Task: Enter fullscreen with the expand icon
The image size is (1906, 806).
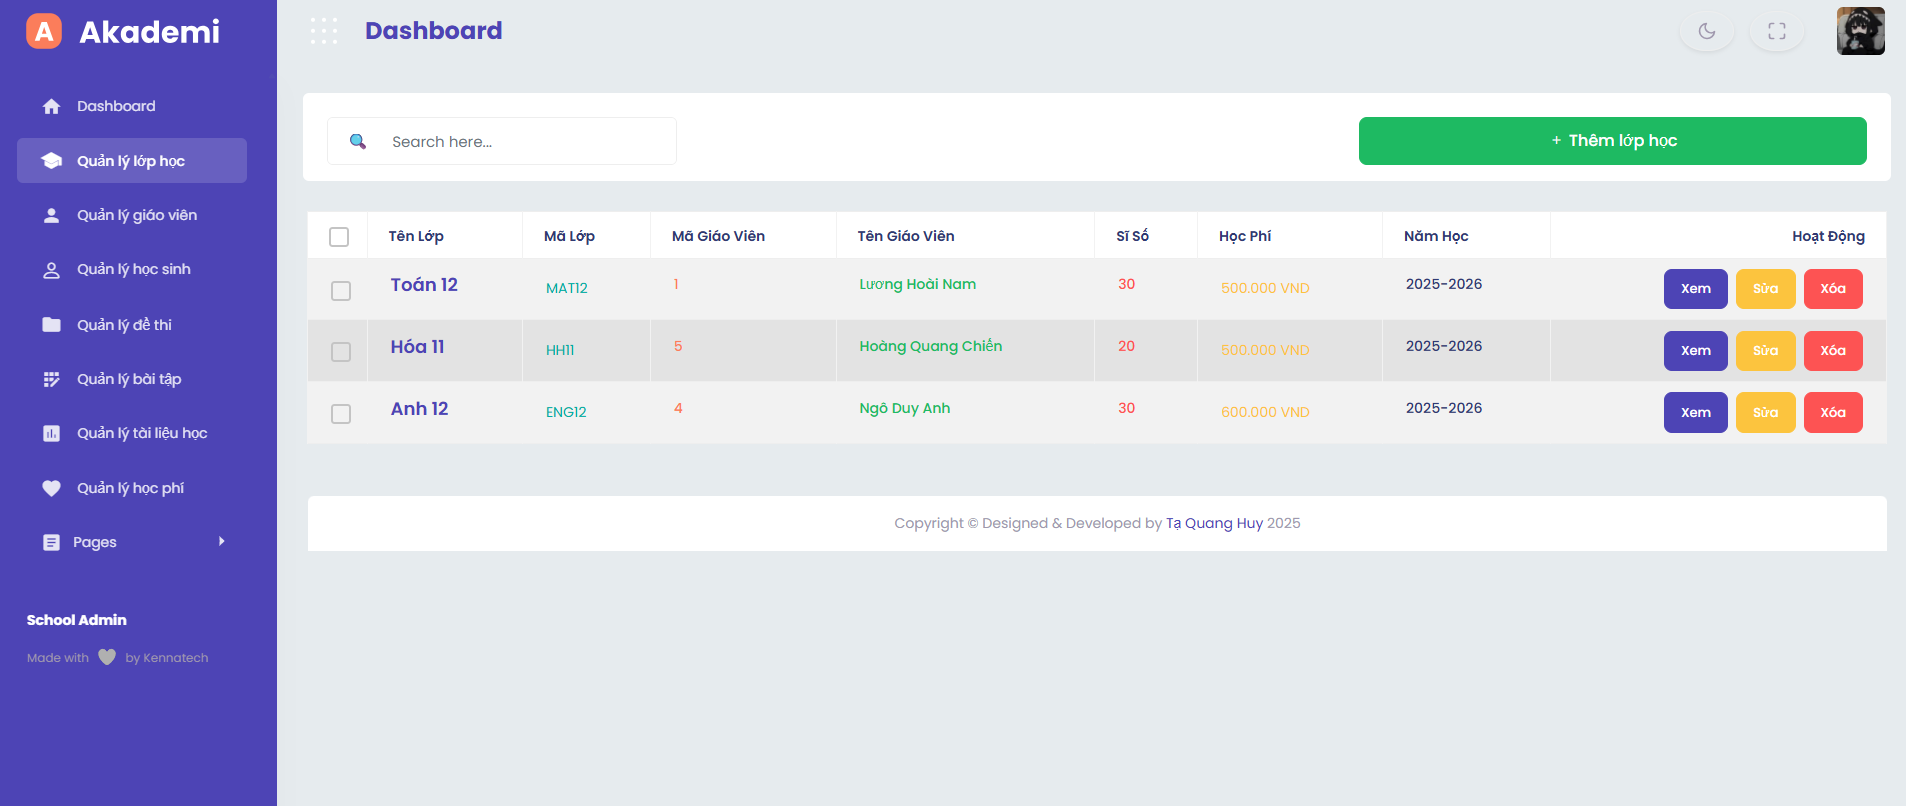Action: [1776, 31]
